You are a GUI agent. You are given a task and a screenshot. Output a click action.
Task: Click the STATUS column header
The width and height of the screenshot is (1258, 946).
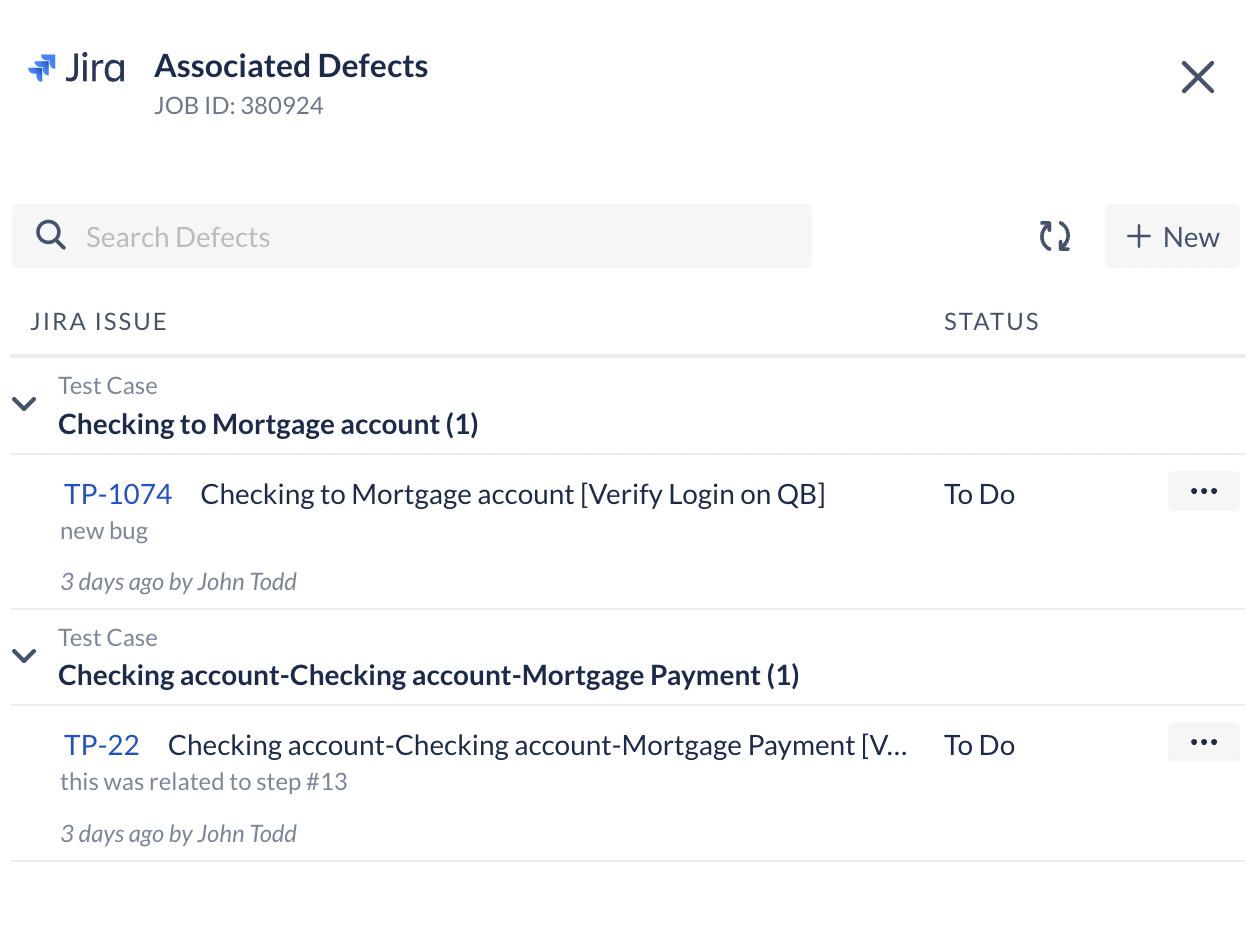(992, 321)
